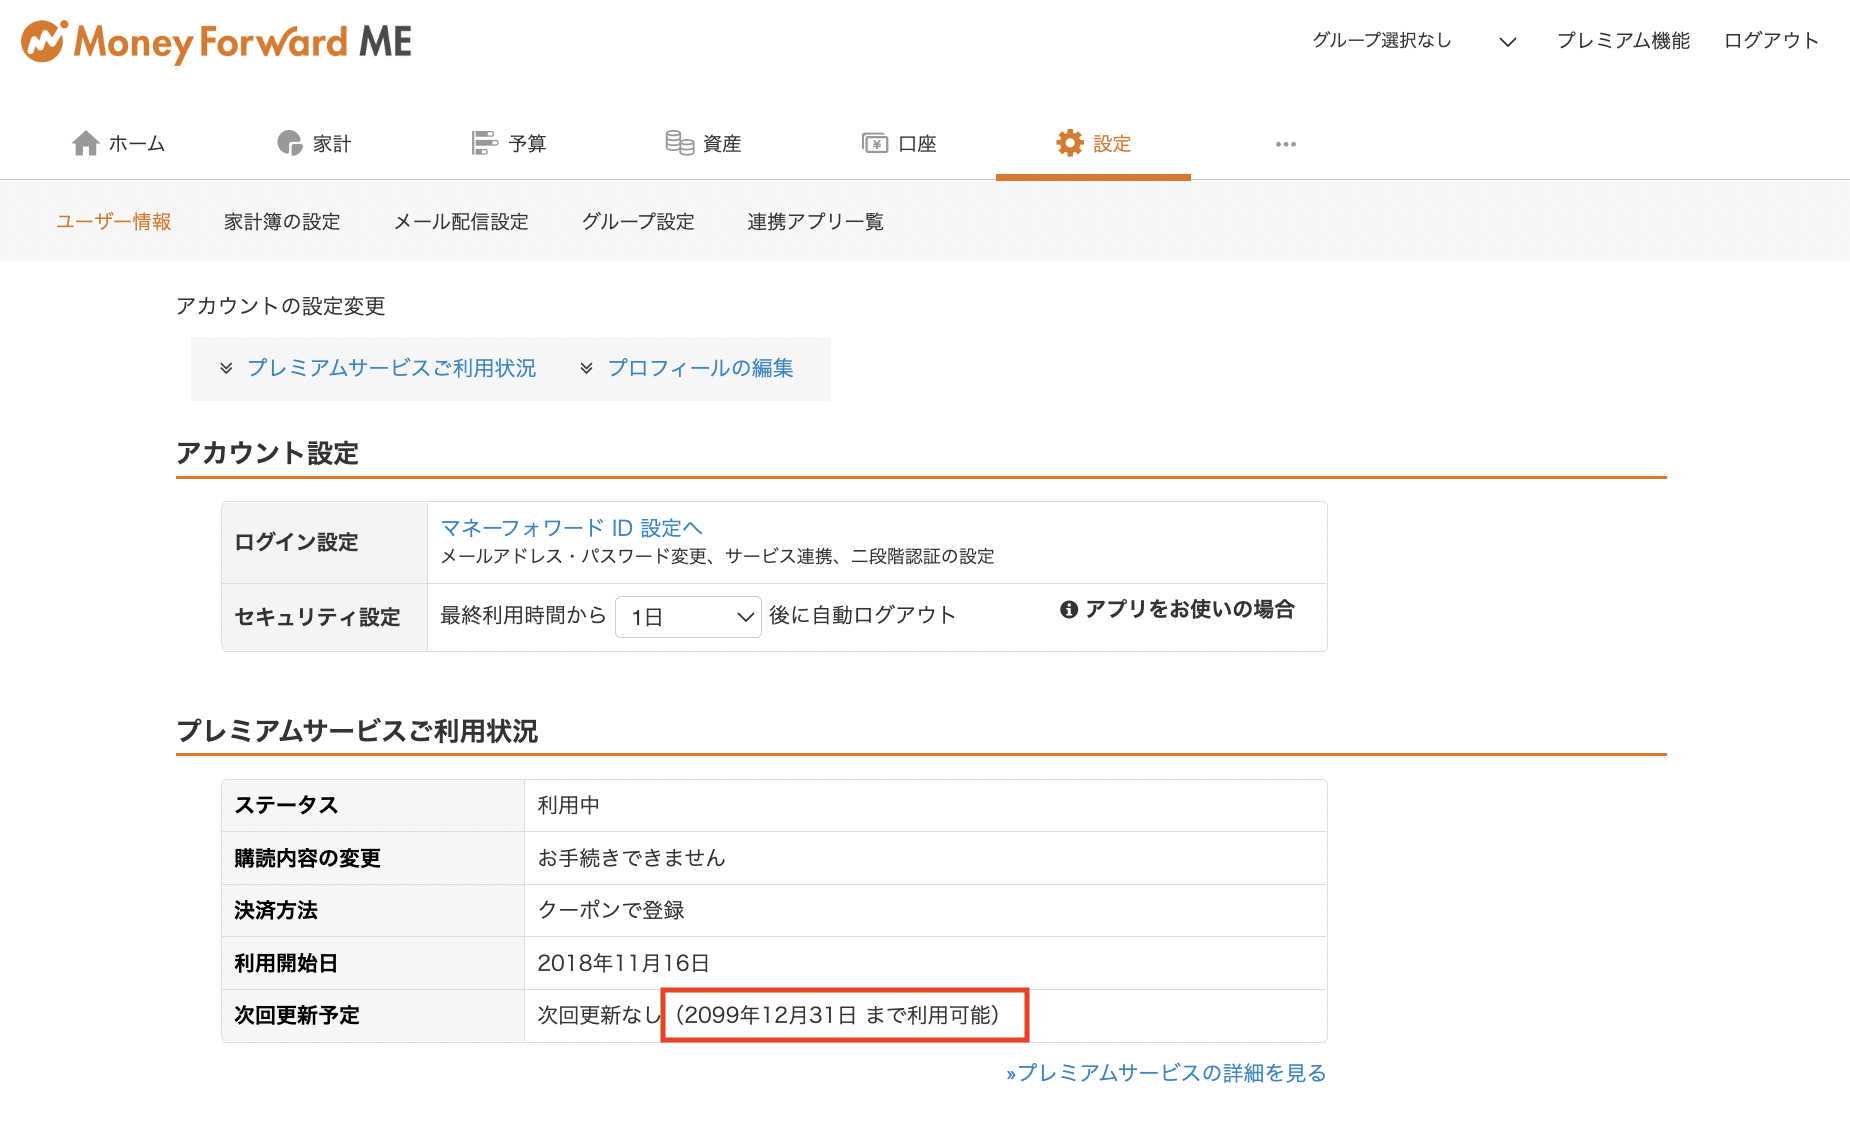
Task: Open the 家計 tab
Action: pos(314,144)
